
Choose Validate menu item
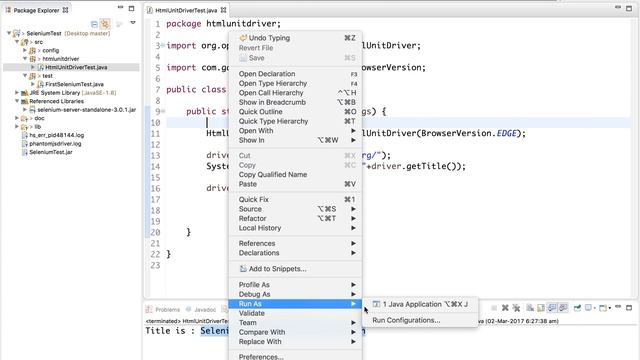[x=296, y=313]
